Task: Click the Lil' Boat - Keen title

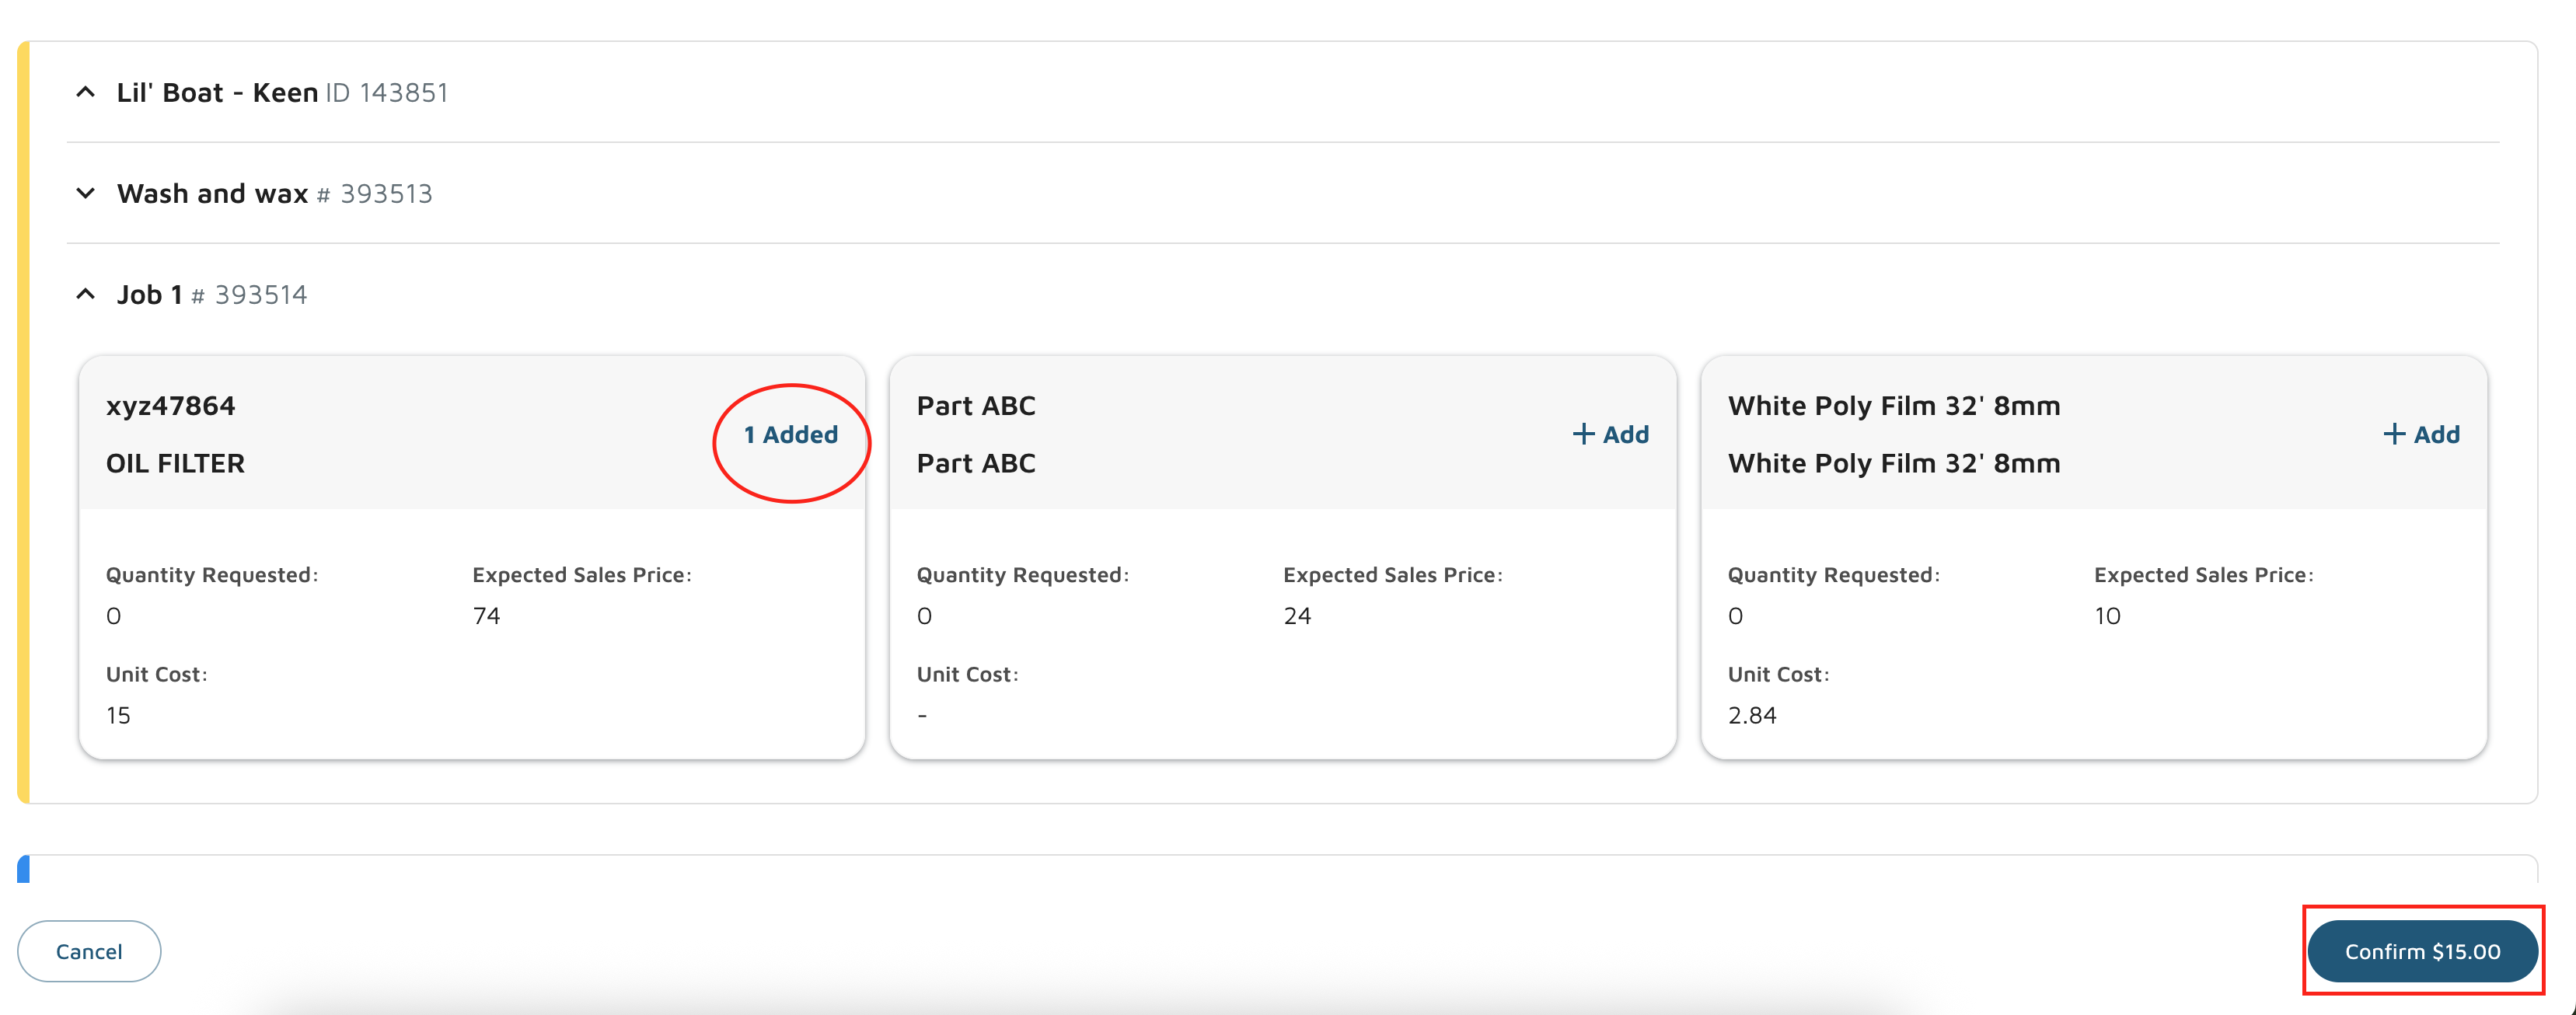Action: pos(217,92)
